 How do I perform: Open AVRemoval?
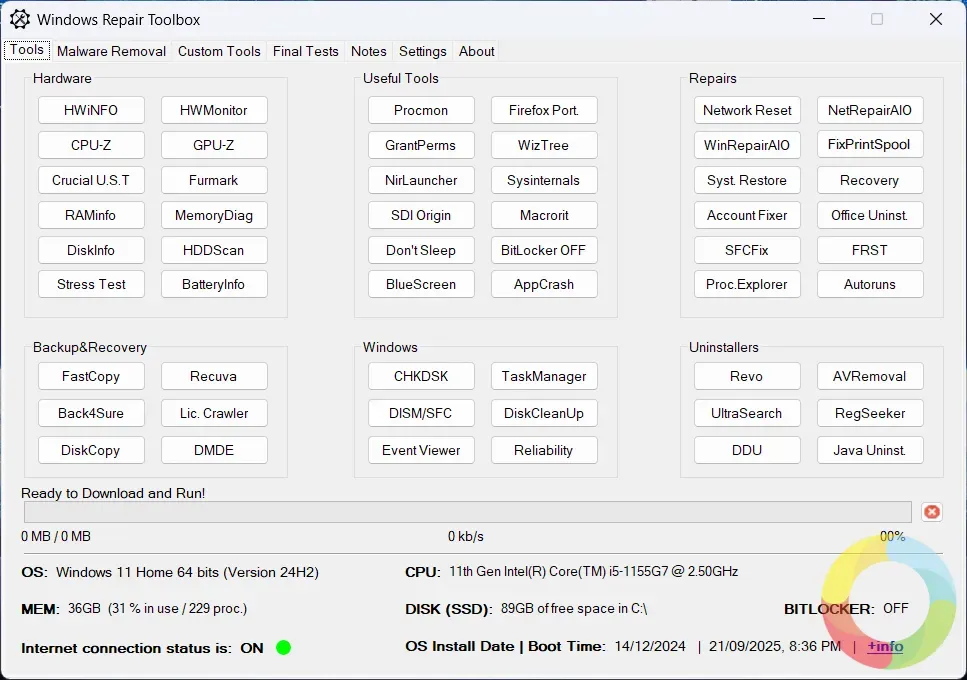(x=870, y=376)
